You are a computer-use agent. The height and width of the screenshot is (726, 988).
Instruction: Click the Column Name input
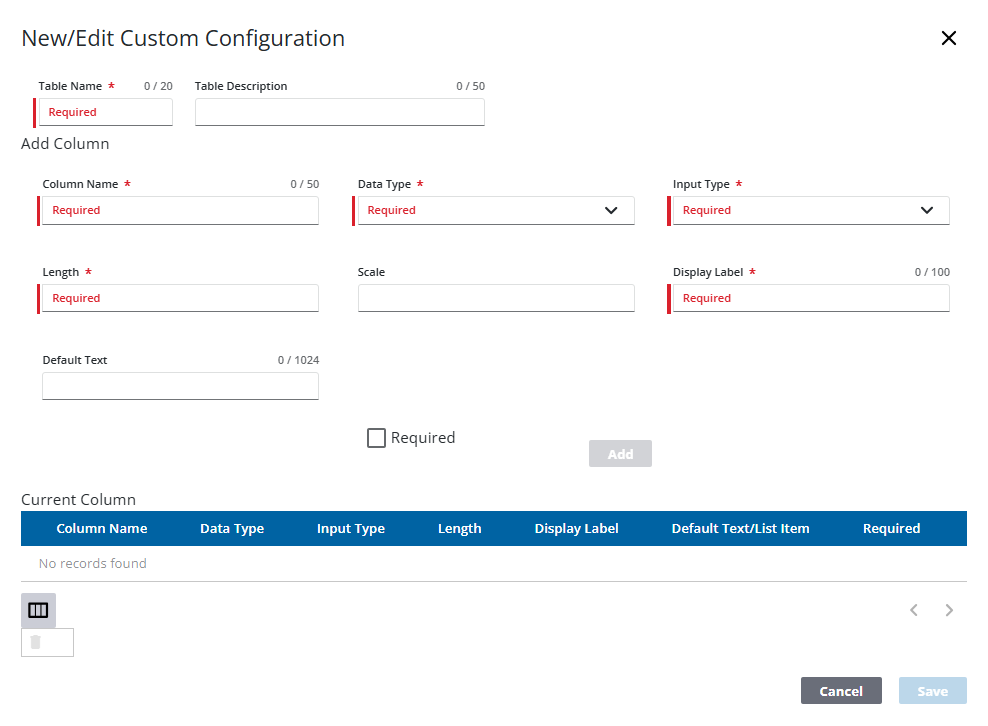(x=180, y=211)
